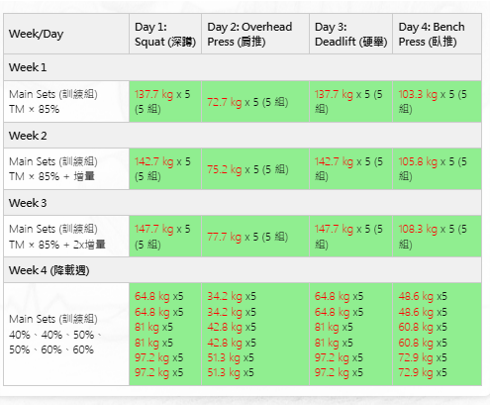
Task: Click the Week 3 section row
Action: coord(242,203)
